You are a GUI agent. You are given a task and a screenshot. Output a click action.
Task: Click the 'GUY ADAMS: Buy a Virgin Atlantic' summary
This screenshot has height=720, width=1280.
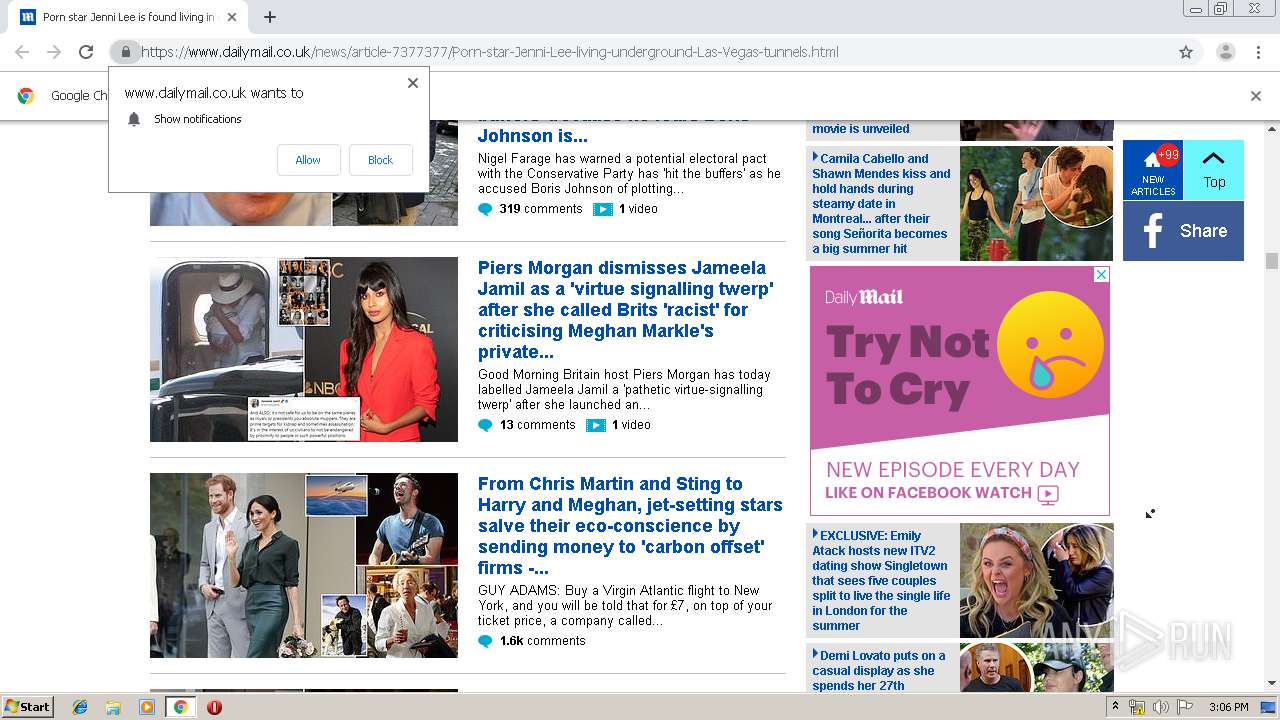[x=625, y=606]
